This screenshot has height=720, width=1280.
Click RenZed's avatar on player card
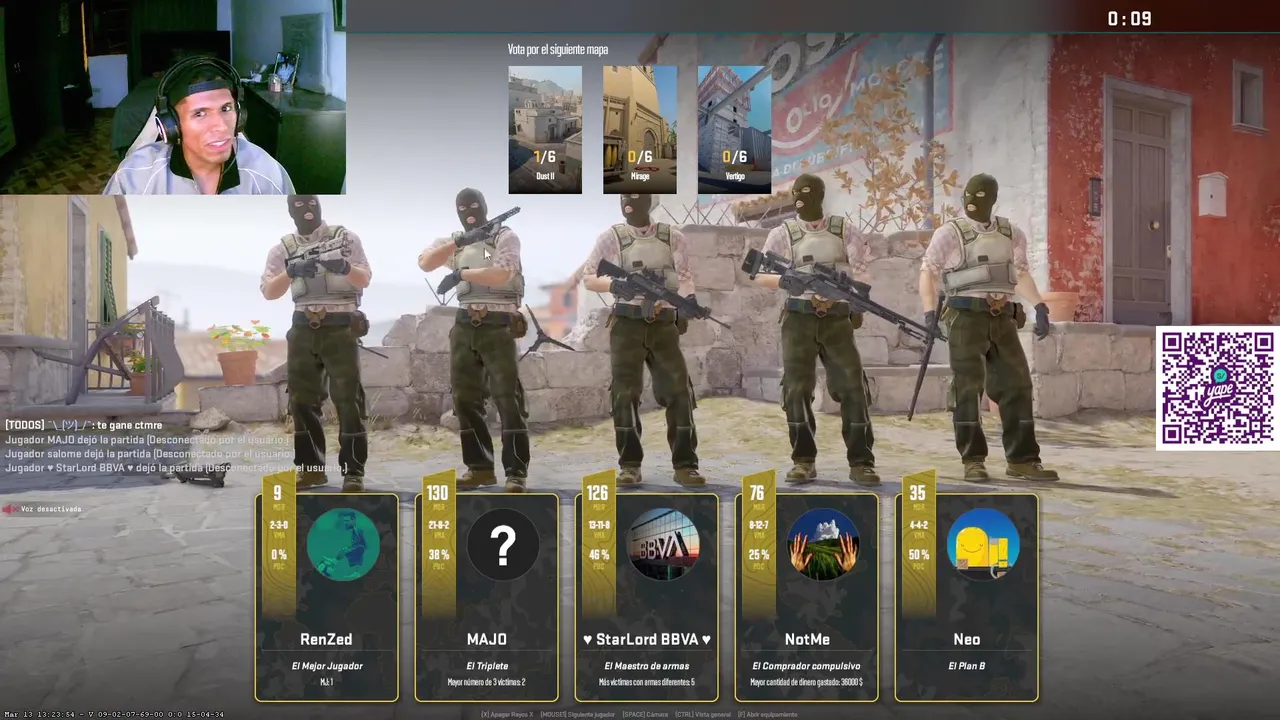[x=343, y=545]
